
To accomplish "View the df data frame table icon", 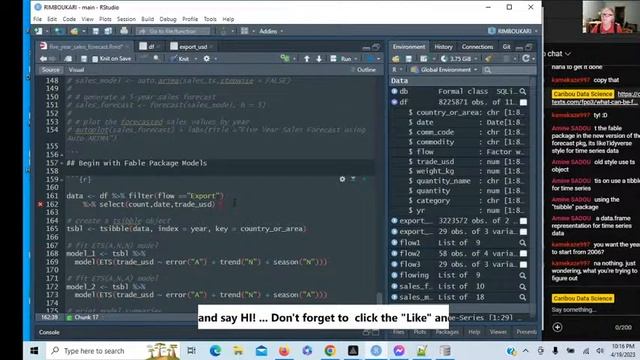I will tap(523, 102).
